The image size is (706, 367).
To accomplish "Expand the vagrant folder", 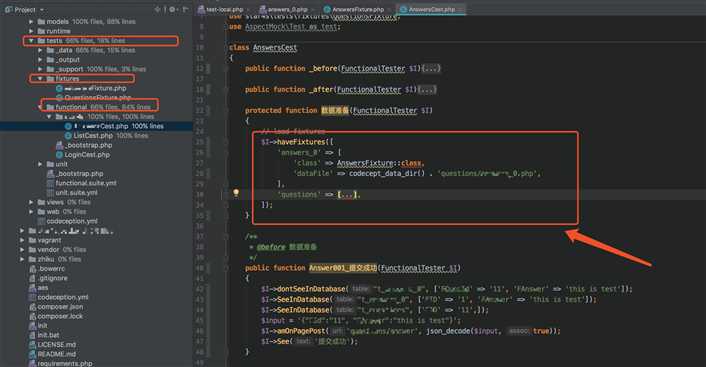I will [22, 240].
